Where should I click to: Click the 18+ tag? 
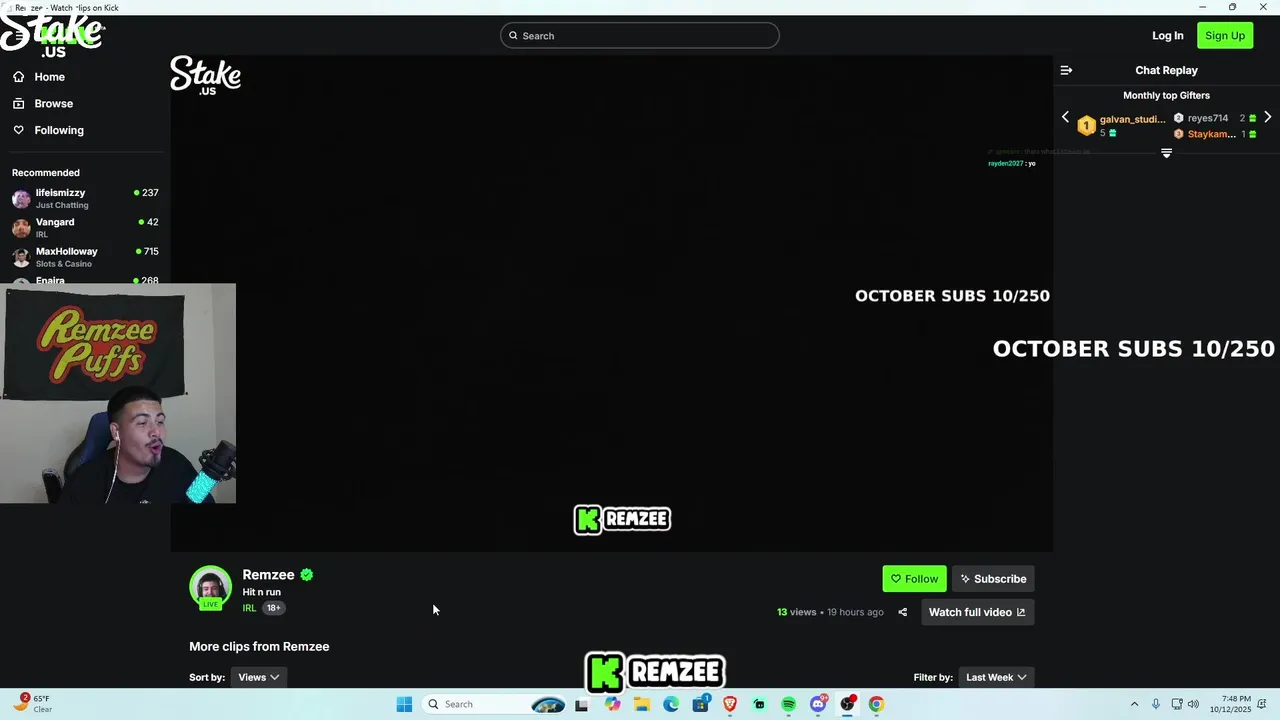click(x=273, y=608)
